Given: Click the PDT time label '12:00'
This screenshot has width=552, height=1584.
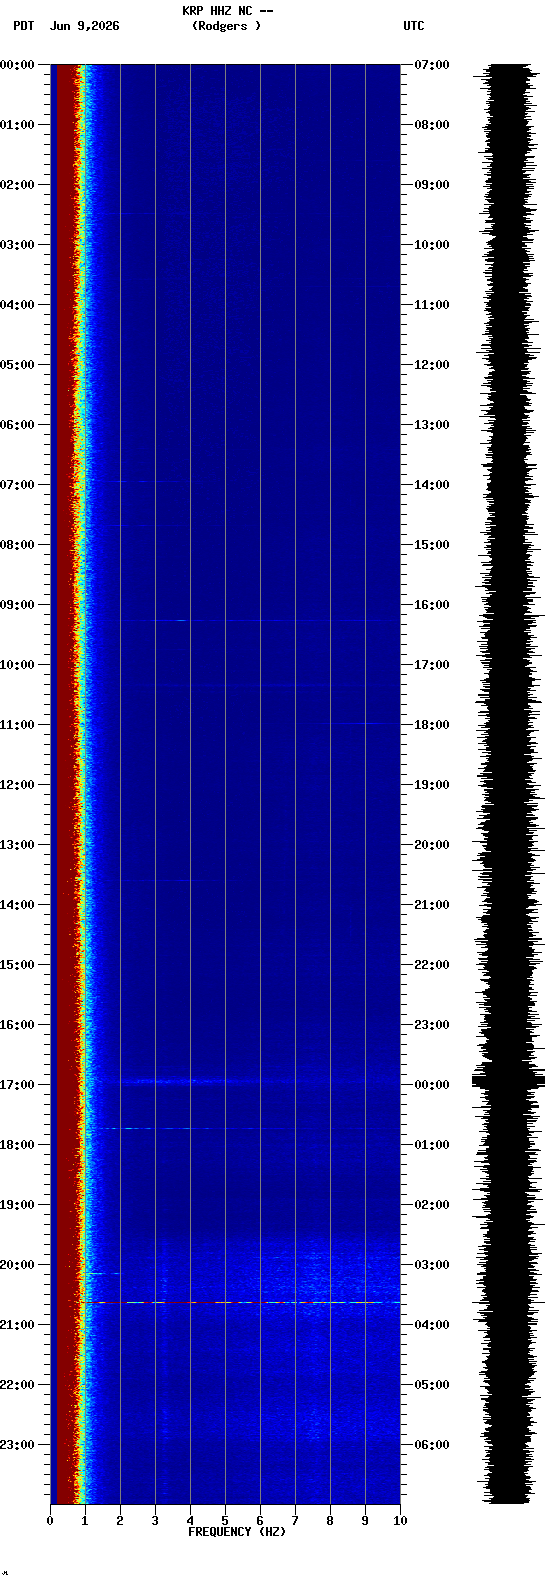Looking at the screenshot, I should (18, 785).
